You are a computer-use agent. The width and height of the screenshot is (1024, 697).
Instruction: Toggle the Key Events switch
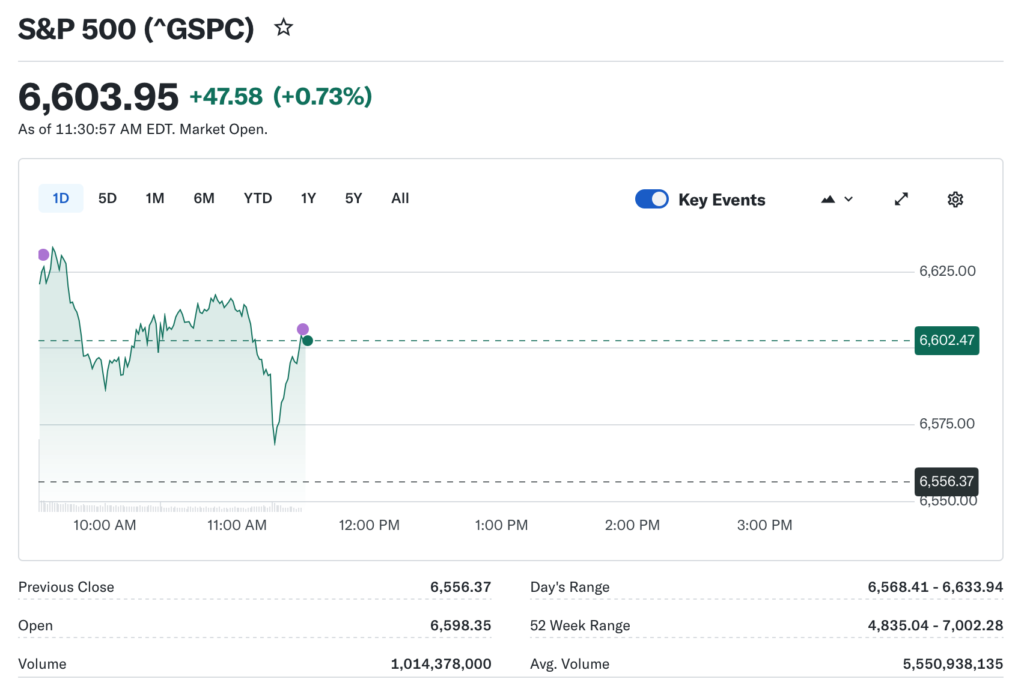click(x=652, y=199)
